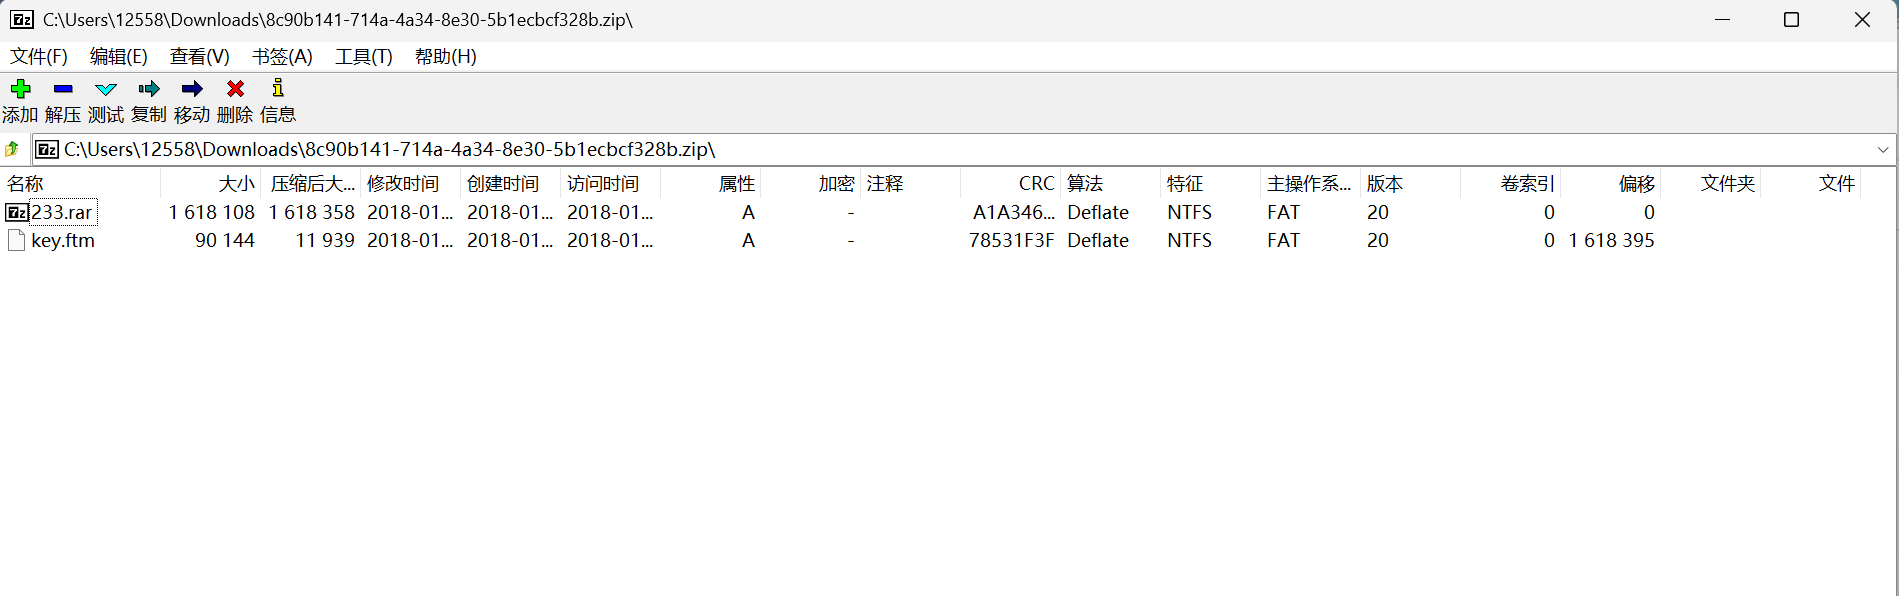Click the 7z title bar application icon
This screenshot has width=1899, height=596.
[x=22, y=19]
